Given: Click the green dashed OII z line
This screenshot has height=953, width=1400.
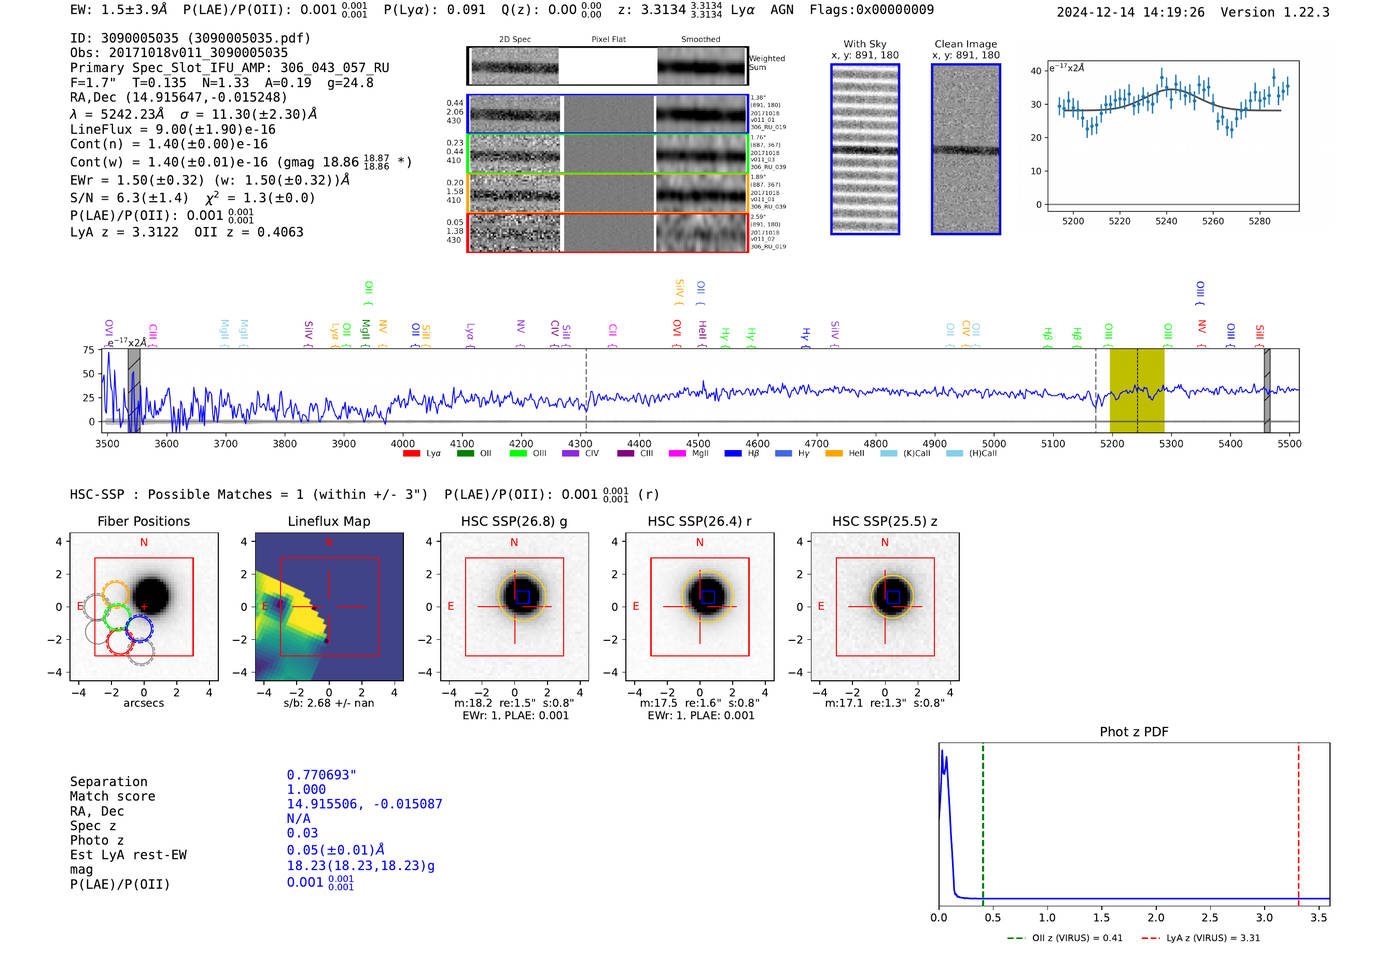Looking at the screenshot, I should (983, 824).
